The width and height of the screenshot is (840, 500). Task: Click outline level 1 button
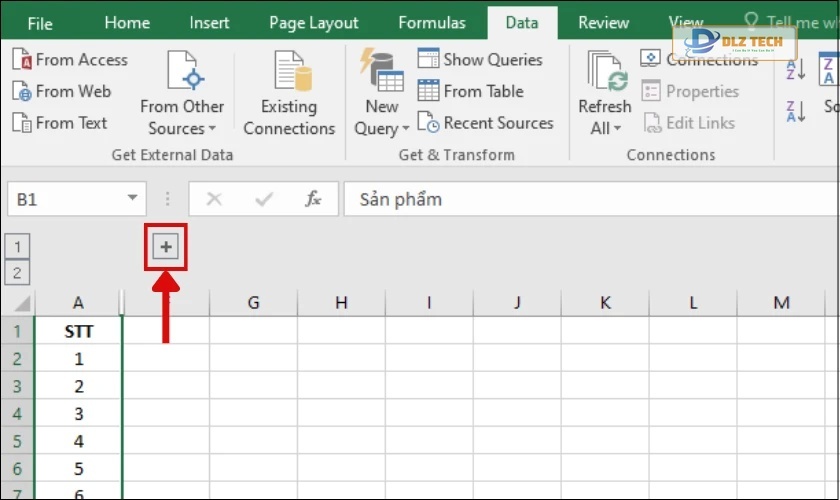coord(18,247)
